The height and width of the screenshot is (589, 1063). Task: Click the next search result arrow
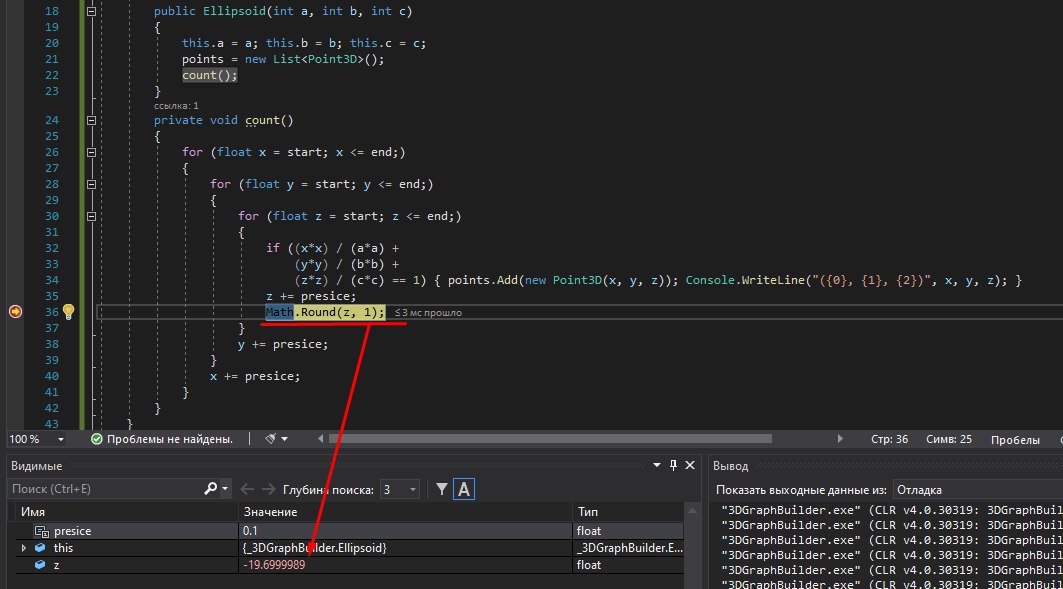pos(268,489)
